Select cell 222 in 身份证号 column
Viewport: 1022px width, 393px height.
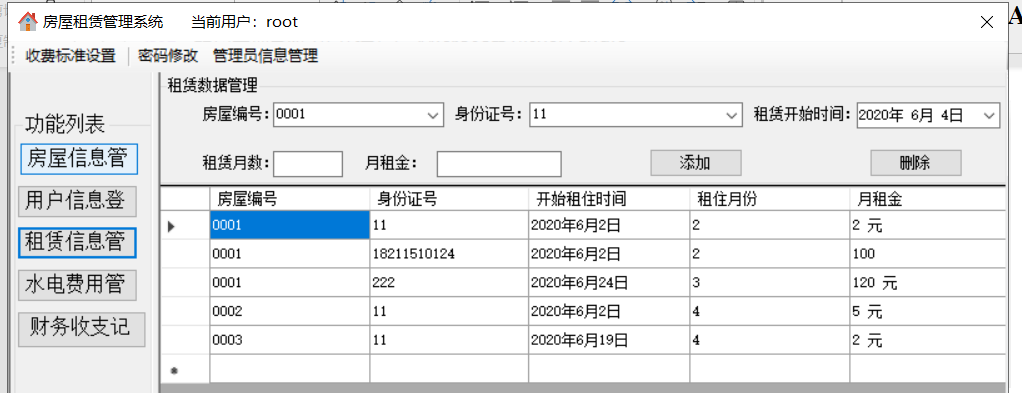tap(449, 282)
